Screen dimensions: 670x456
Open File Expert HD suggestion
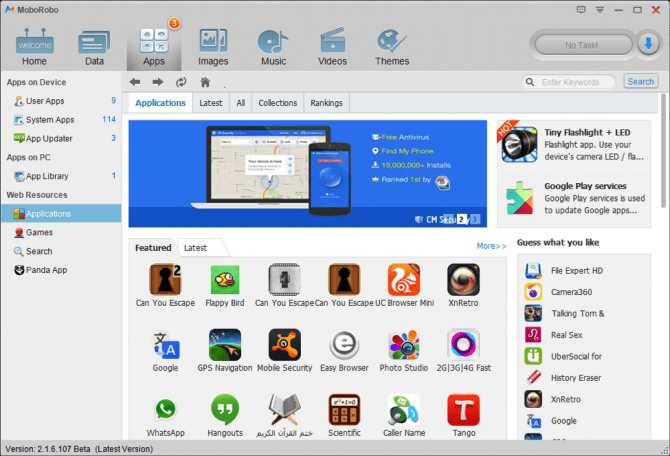(x=564, y=271)
